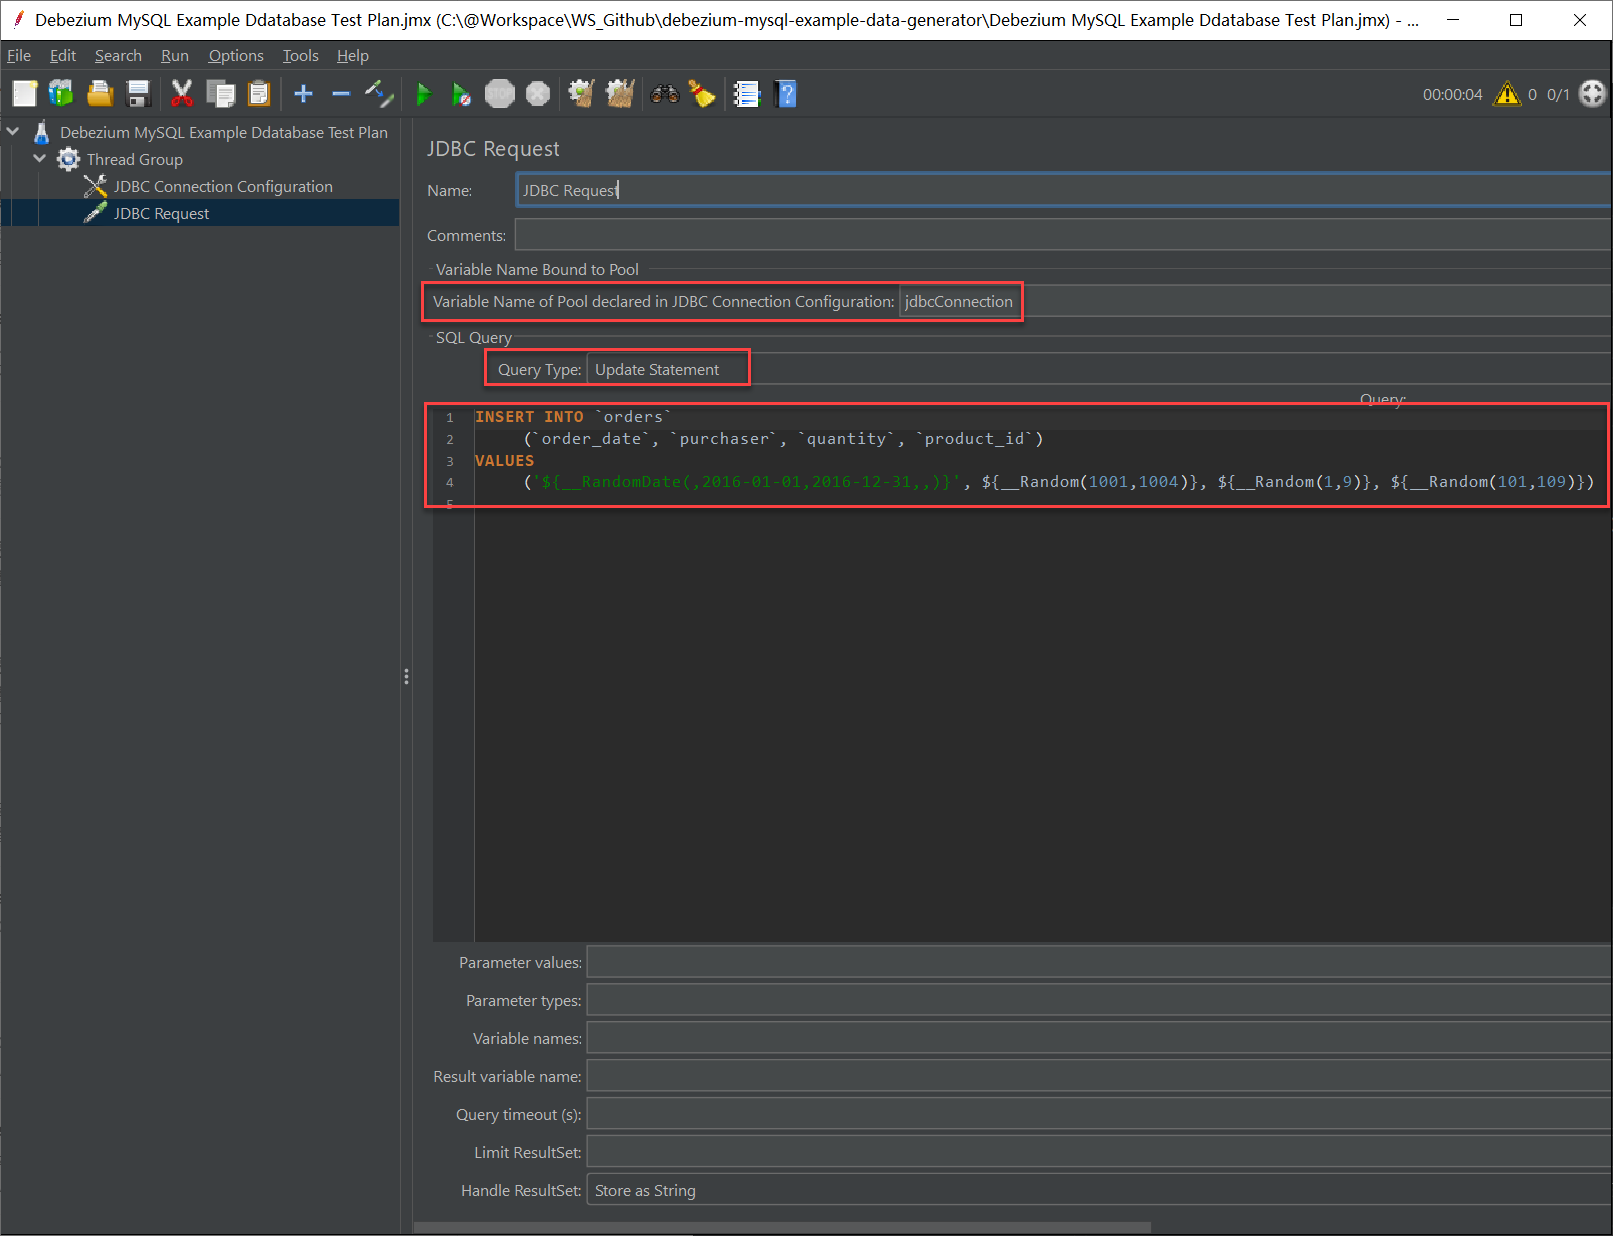Save the test plan with disk icon
This screenshot has height=1236, width=1613.
(138, 94)
